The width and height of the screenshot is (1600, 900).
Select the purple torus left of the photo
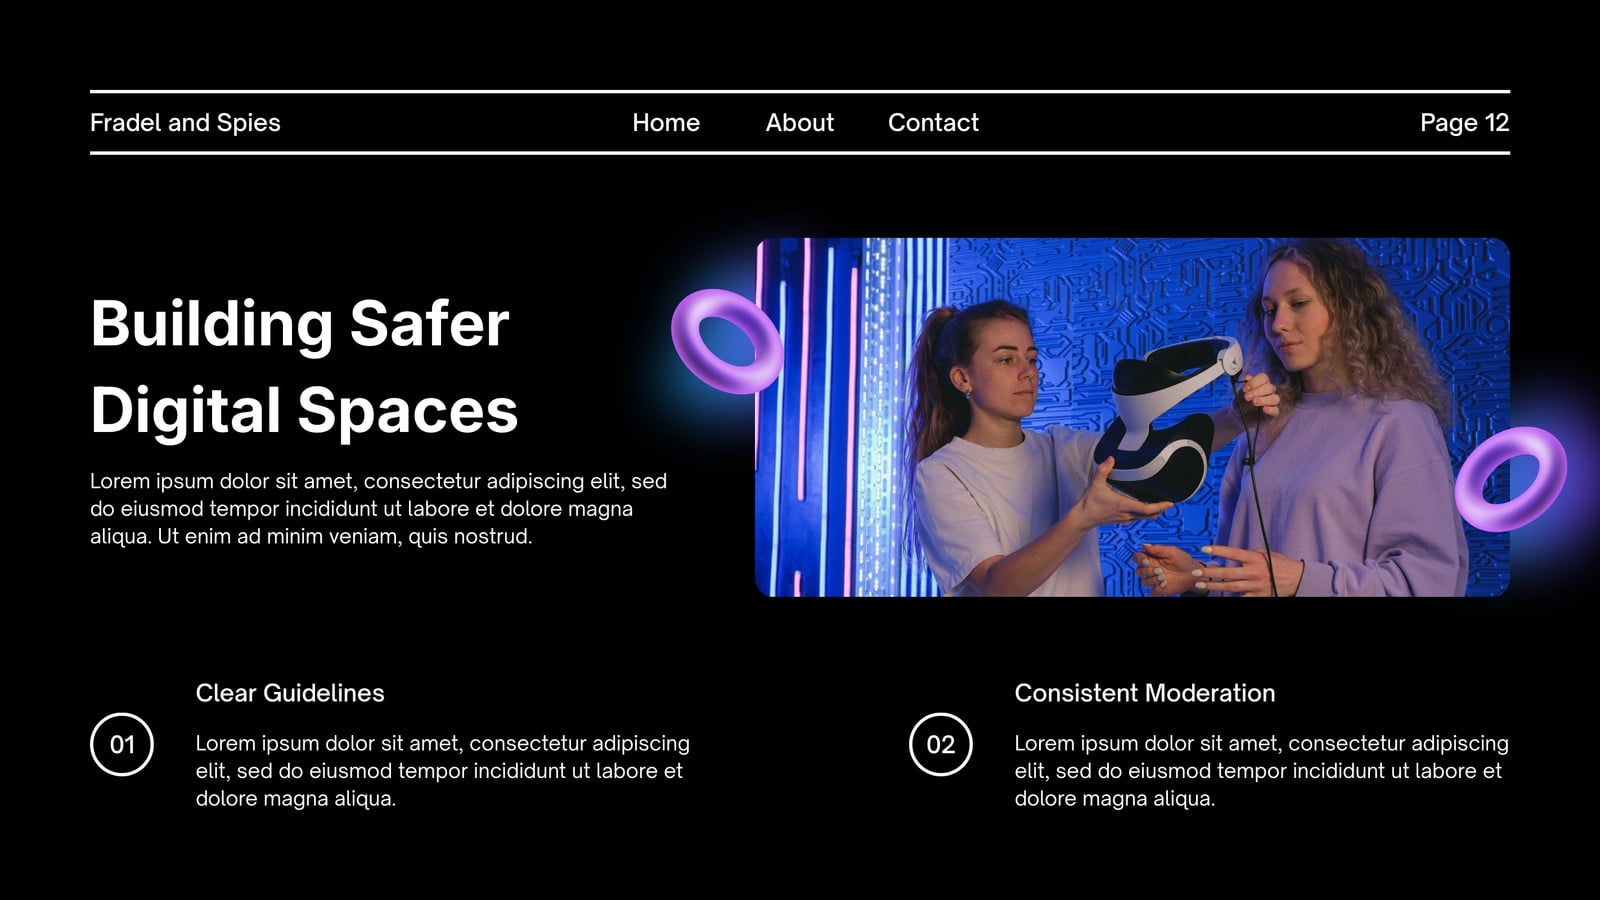pos(727,341)
